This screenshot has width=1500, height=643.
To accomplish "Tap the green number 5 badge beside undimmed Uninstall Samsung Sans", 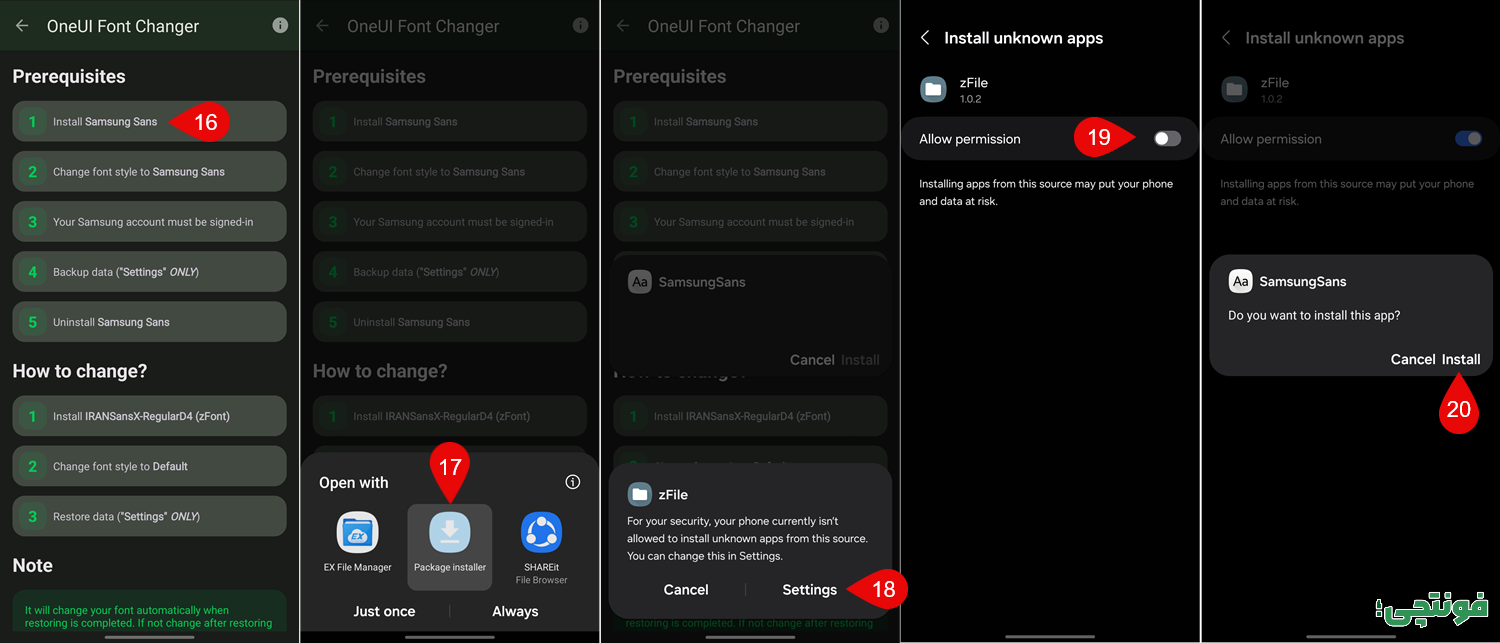I will coord(32,321).
